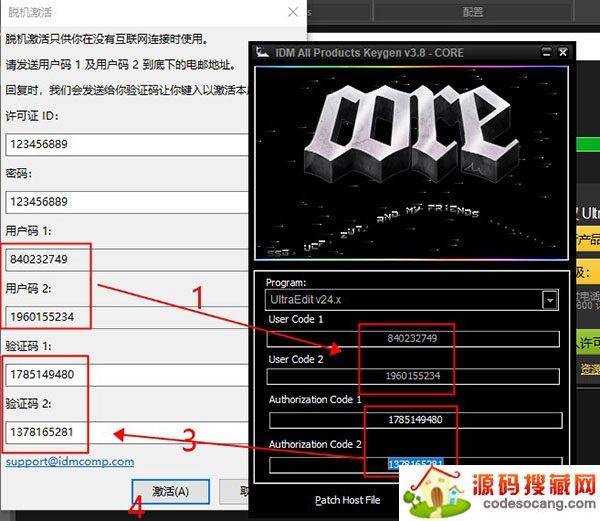600x521 pixels.
Task: Click the 许可证 ID input field
Action: tap(127, 145)
